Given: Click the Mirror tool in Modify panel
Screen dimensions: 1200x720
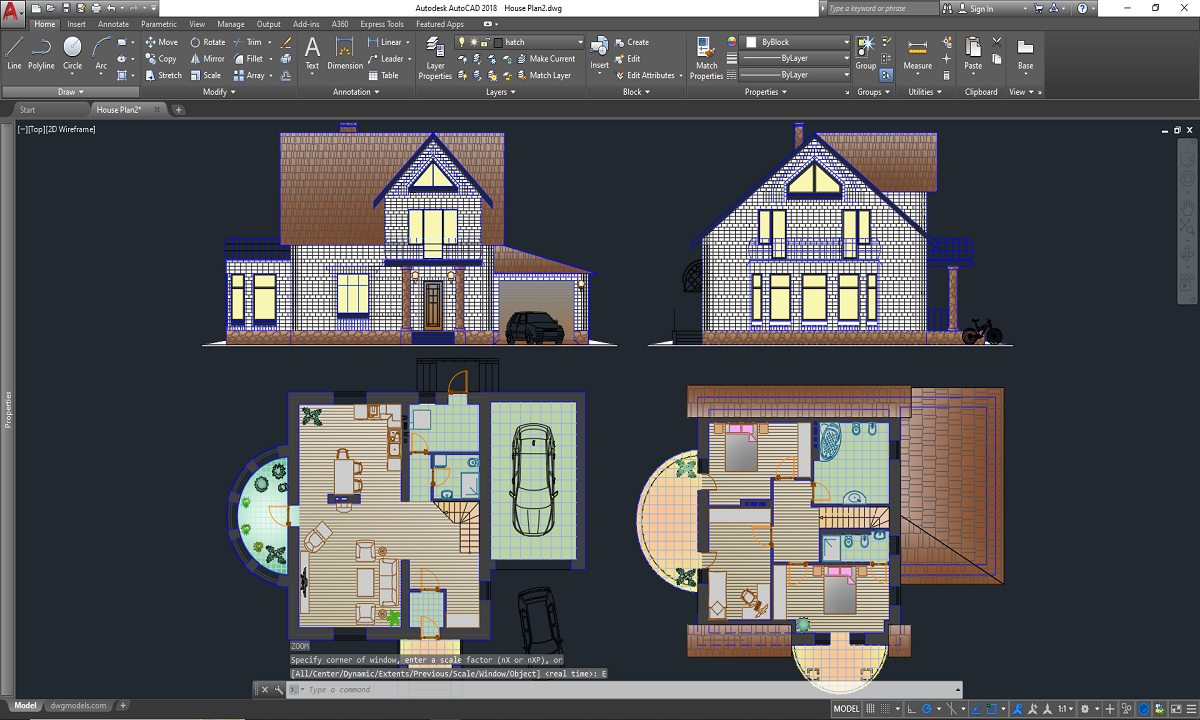Looking at the screenshot, I should click(208, 59).
